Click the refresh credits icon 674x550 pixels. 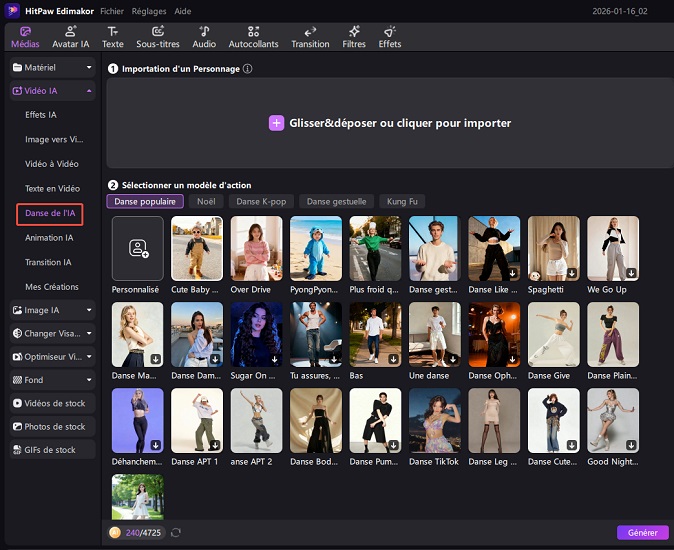[x=176, y=533]
